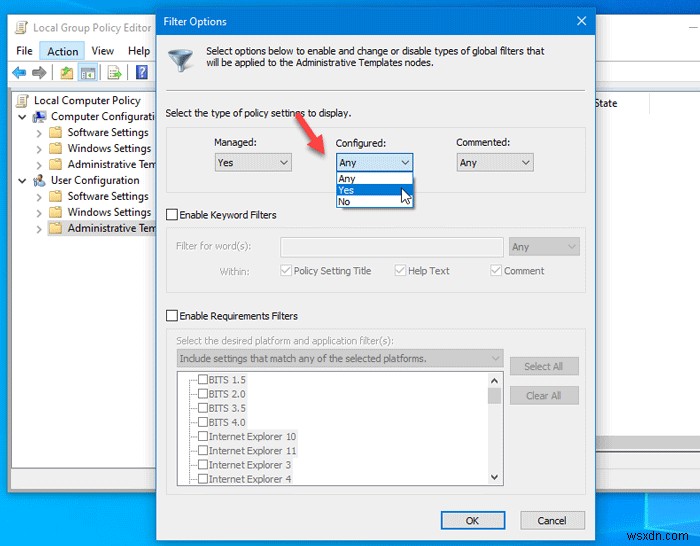Click the platform list scroll down arrow
Screen dimensions: 700x546
494,477
